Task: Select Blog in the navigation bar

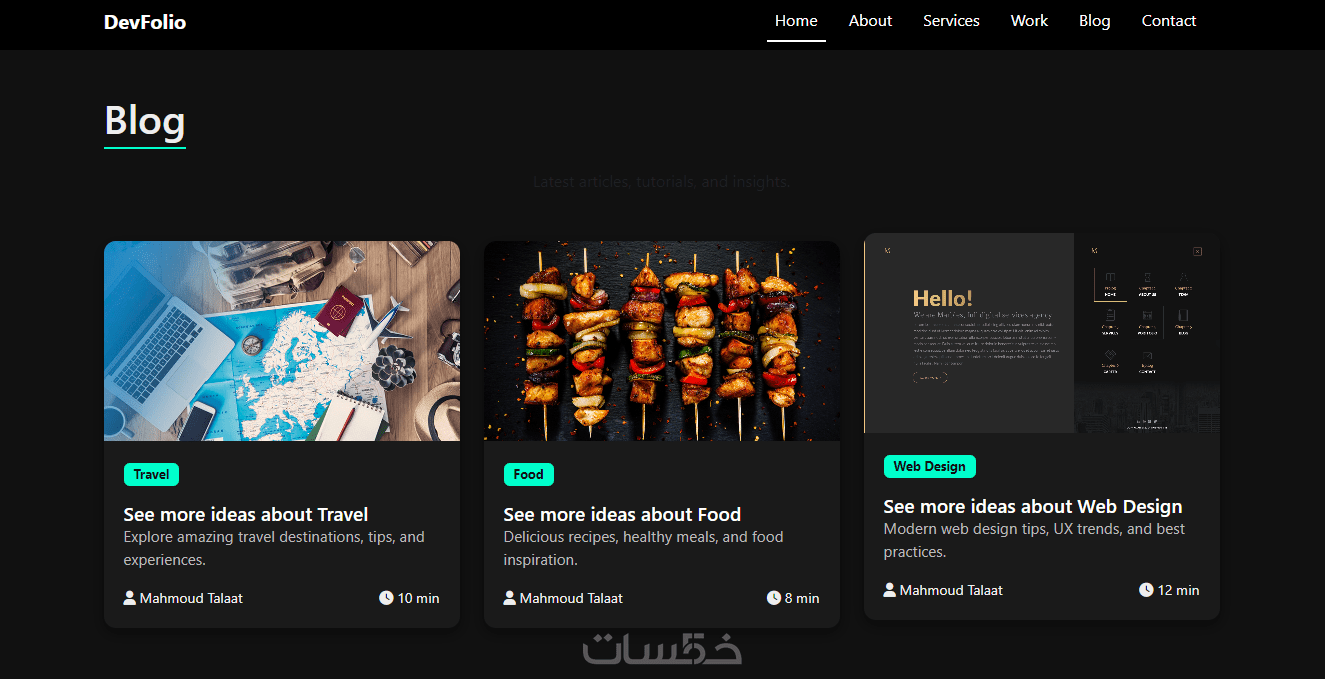Action: pyautogui.click(x=1095, y=21)
